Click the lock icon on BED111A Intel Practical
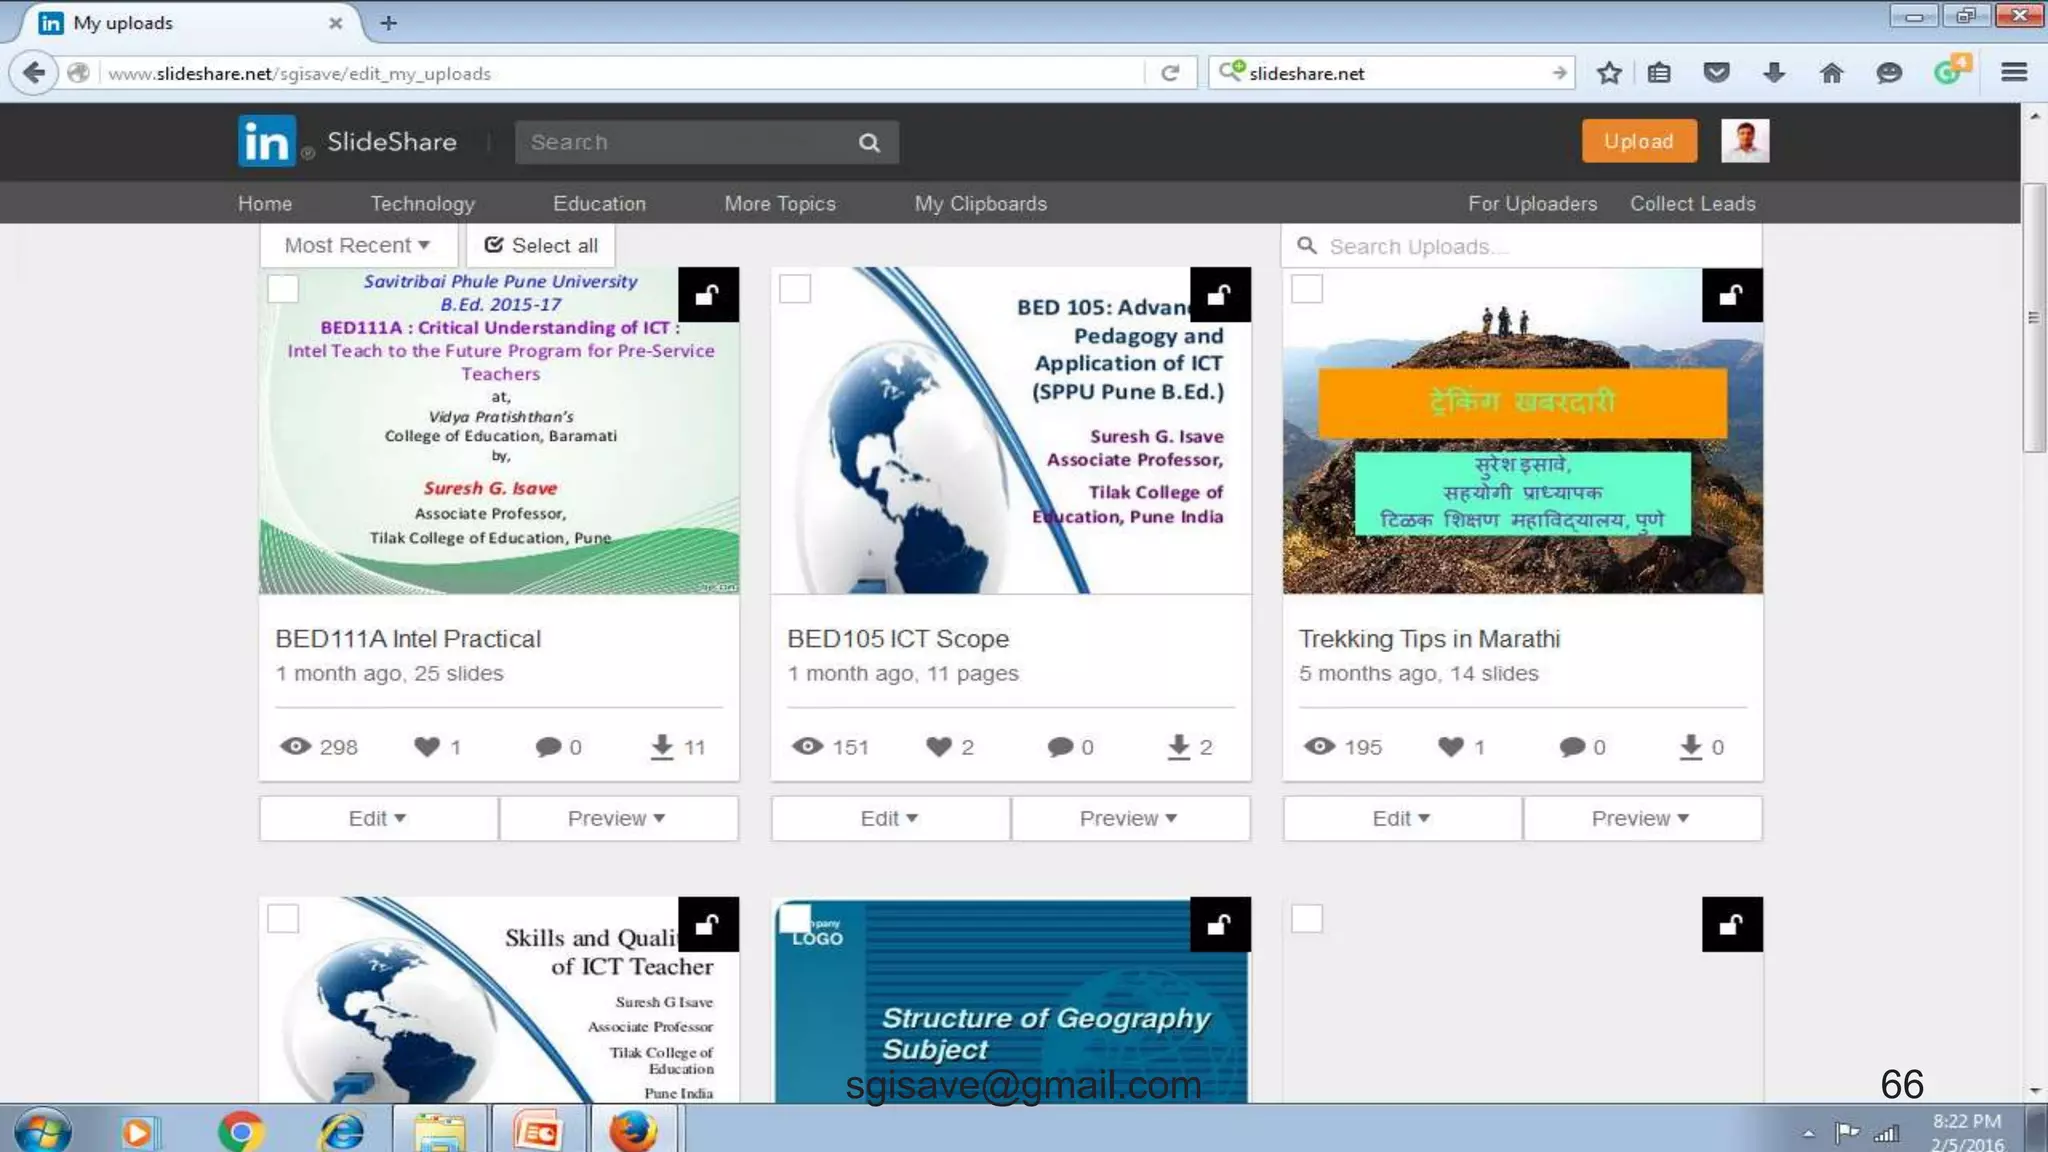2048x1152 pixels. [x=708, y=295]
